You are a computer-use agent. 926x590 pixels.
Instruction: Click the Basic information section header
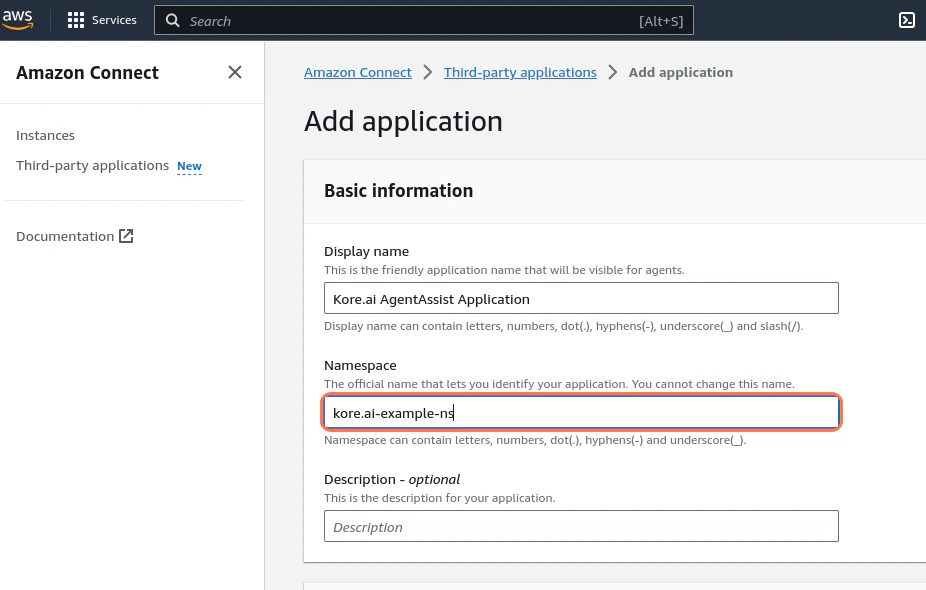(x=399, y=191)
